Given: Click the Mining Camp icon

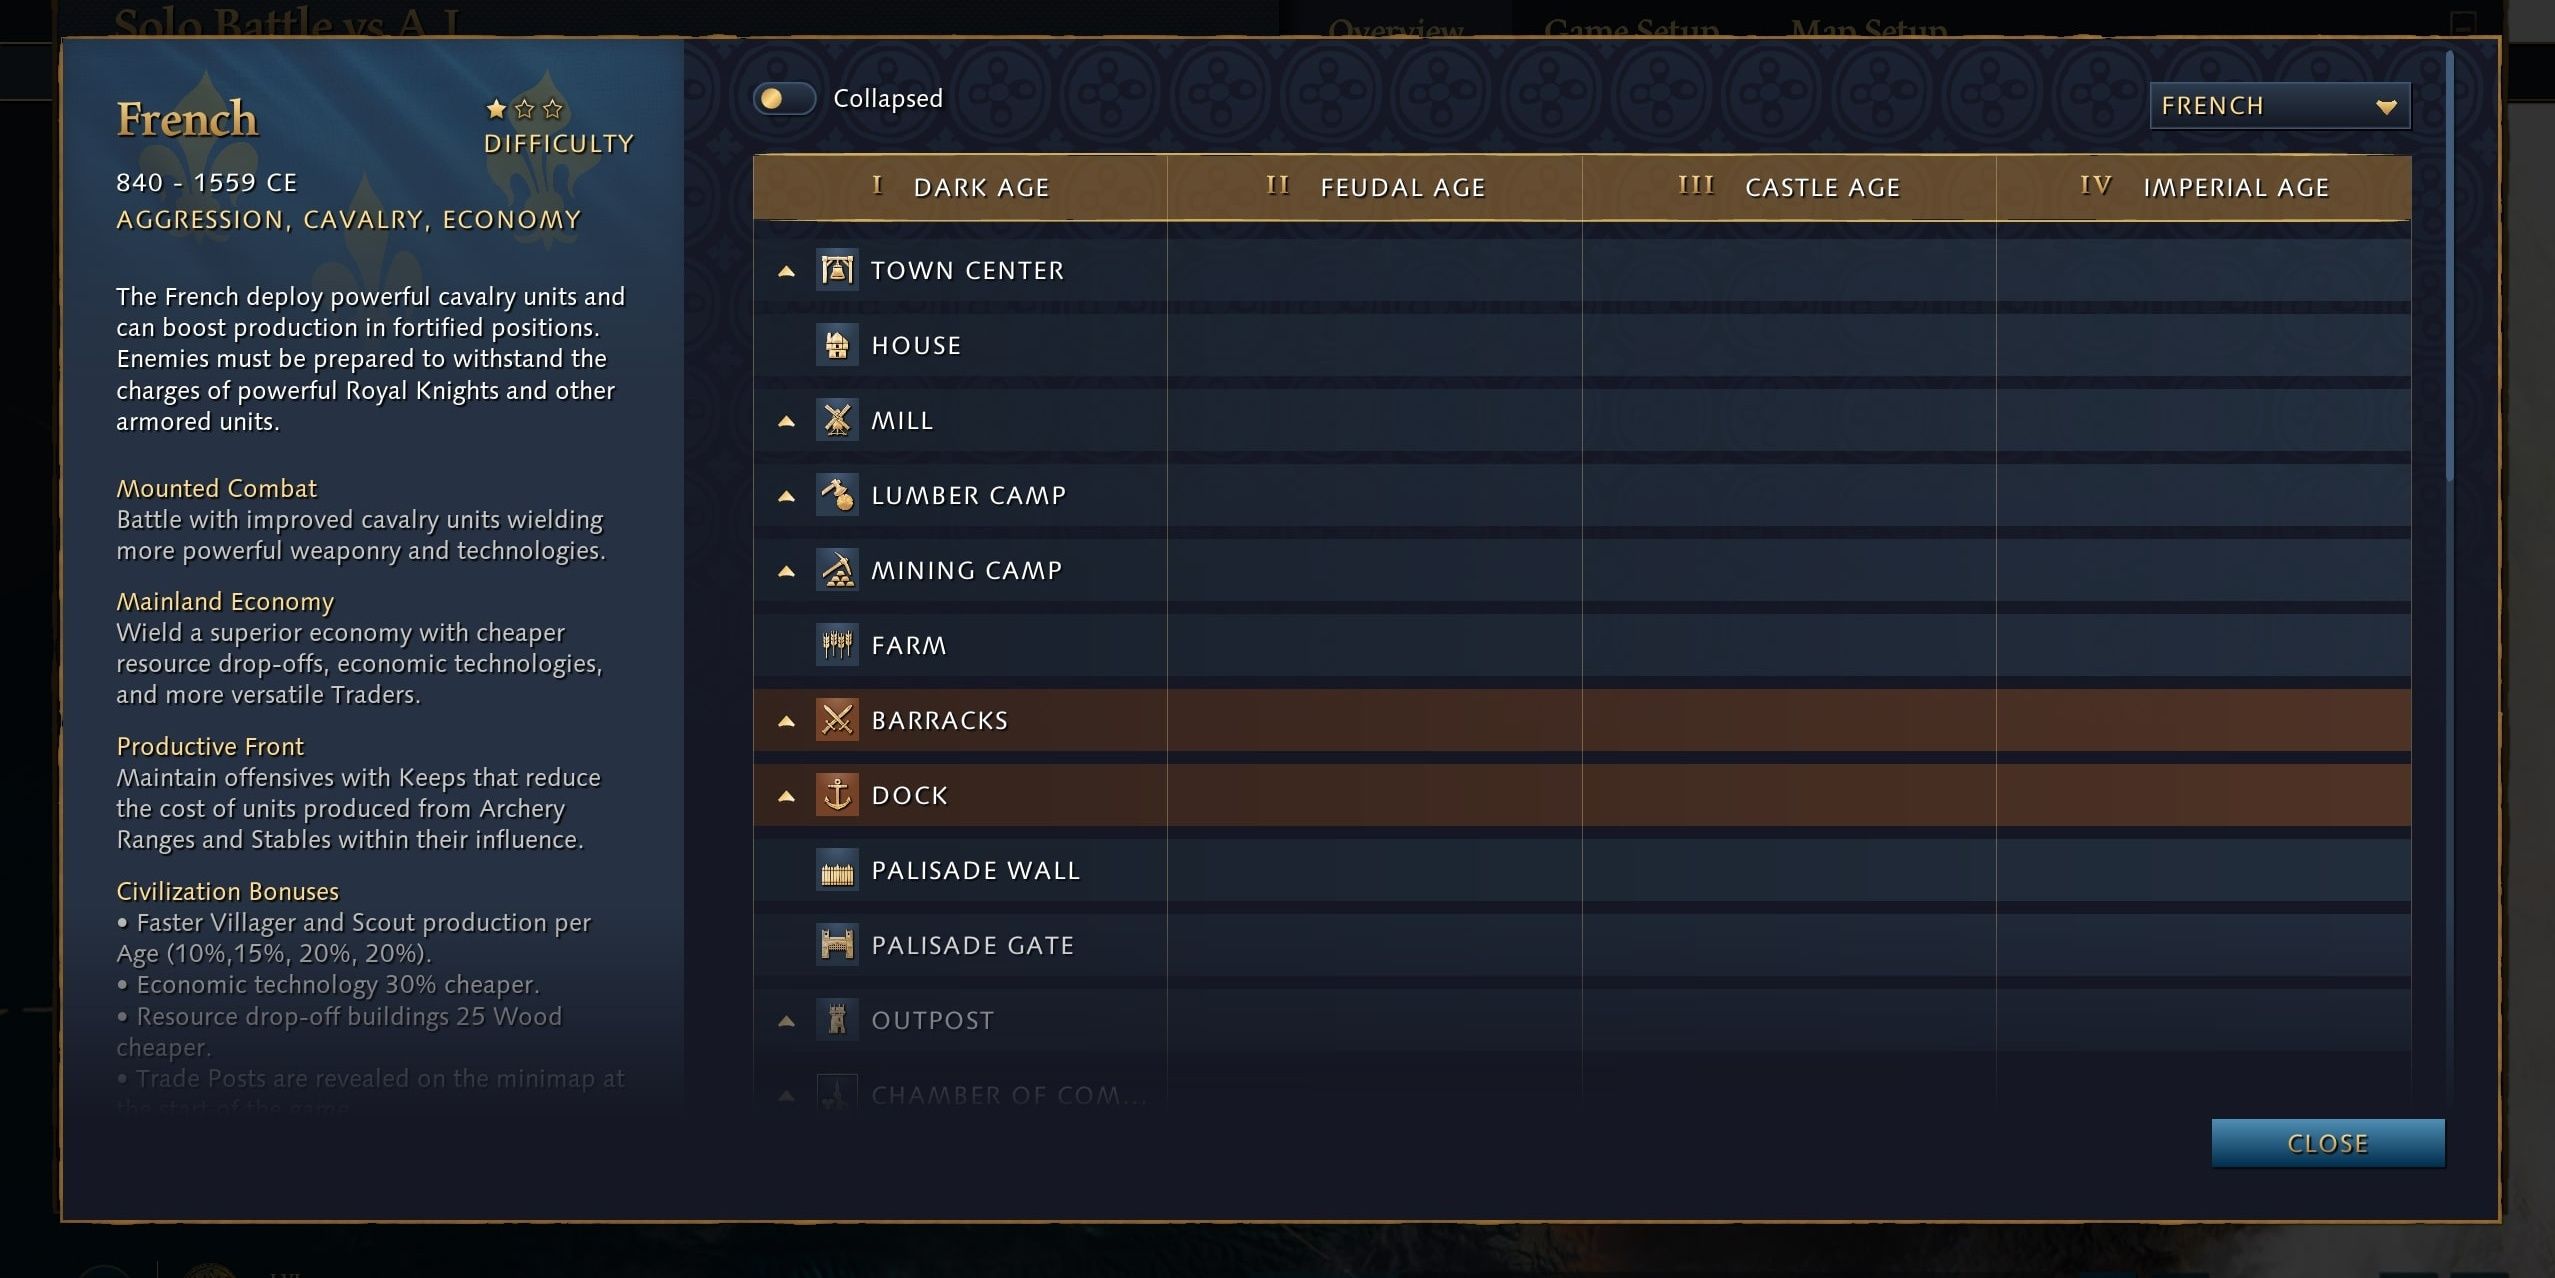Looking at the screenshot, I should pyautogui.click(x=837, y=570).
